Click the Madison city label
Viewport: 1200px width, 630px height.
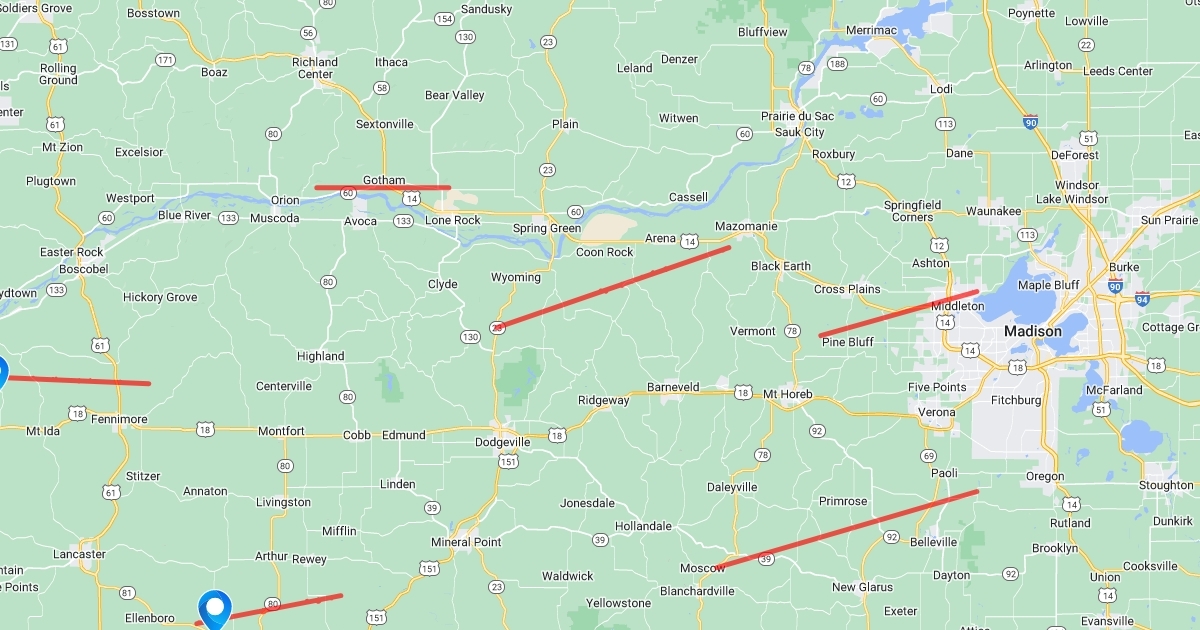[x=1033, y=331]
